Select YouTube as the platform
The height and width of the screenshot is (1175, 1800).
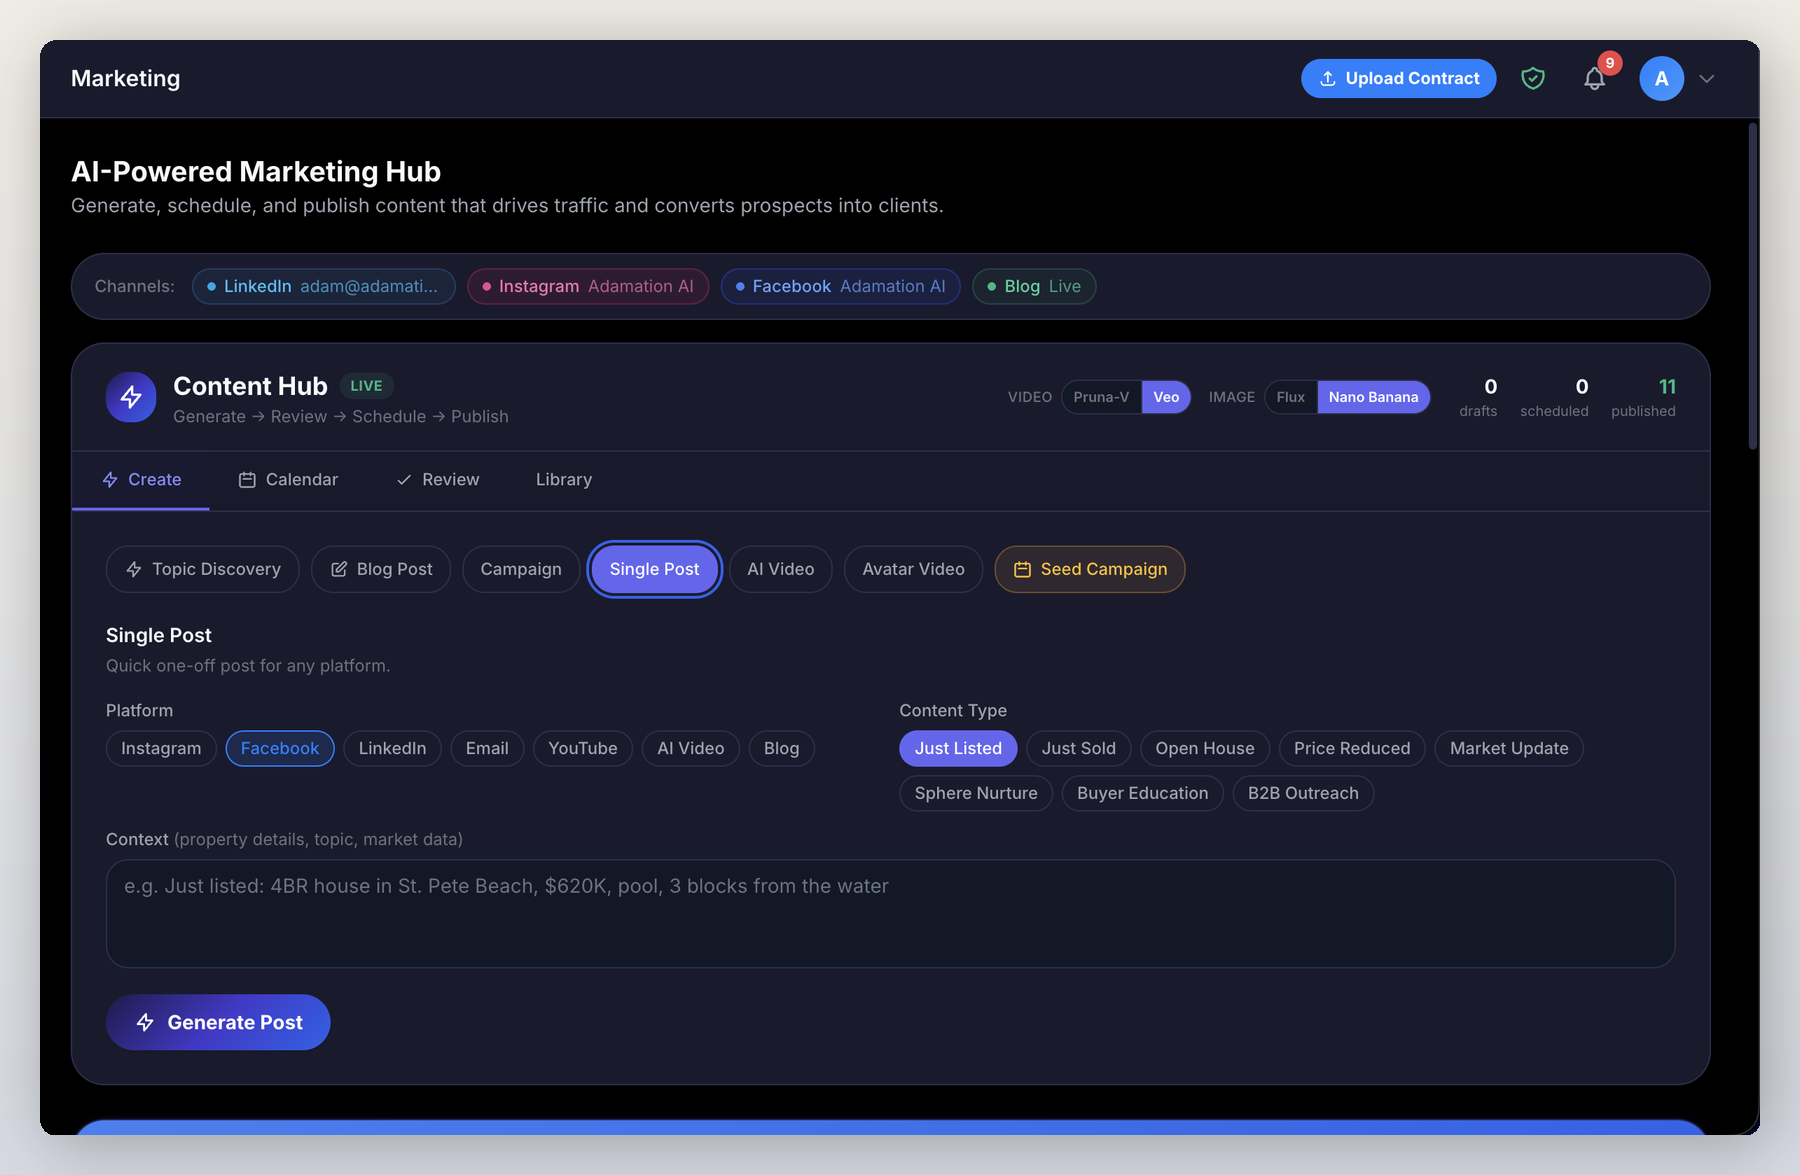582,748
